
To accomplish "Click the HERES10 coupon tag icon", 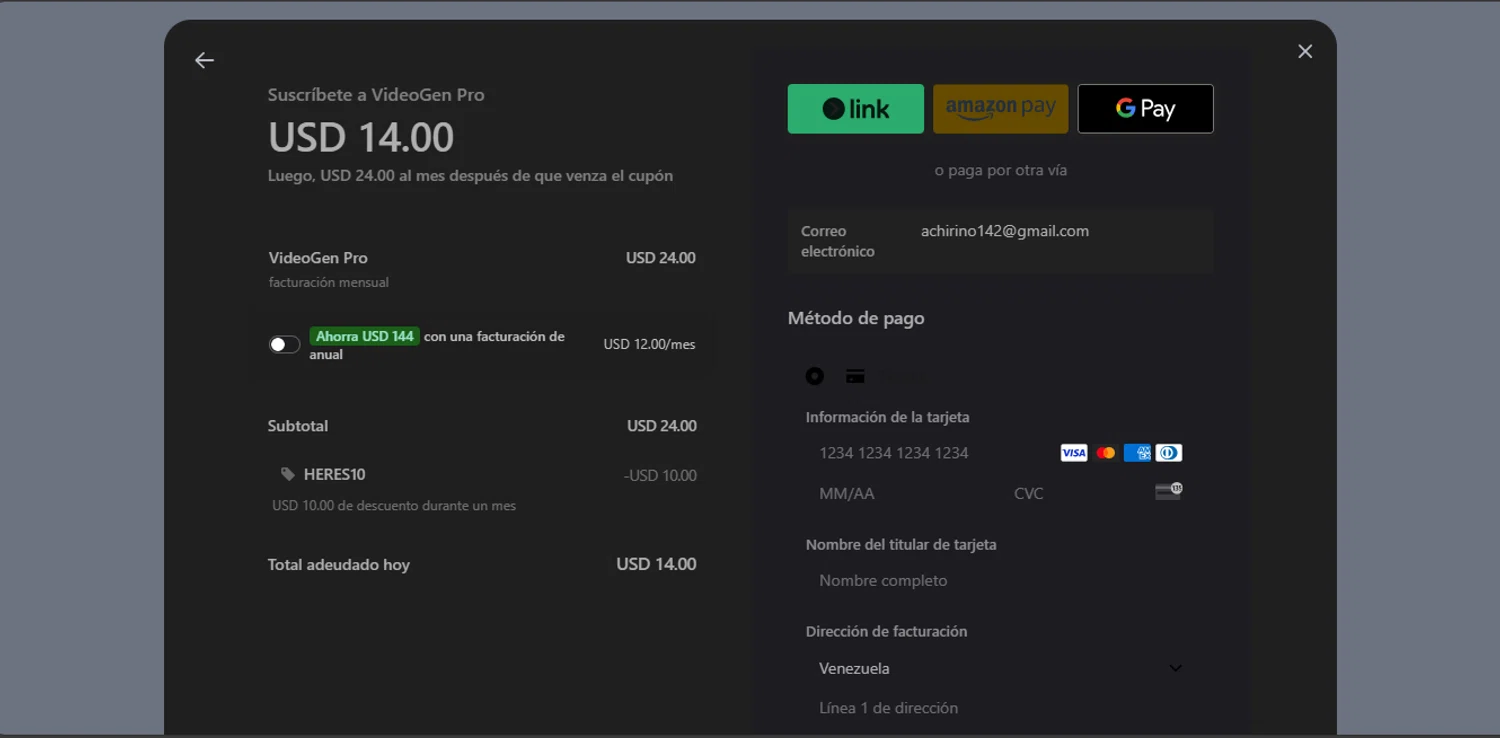I will [x=288, y=475].
